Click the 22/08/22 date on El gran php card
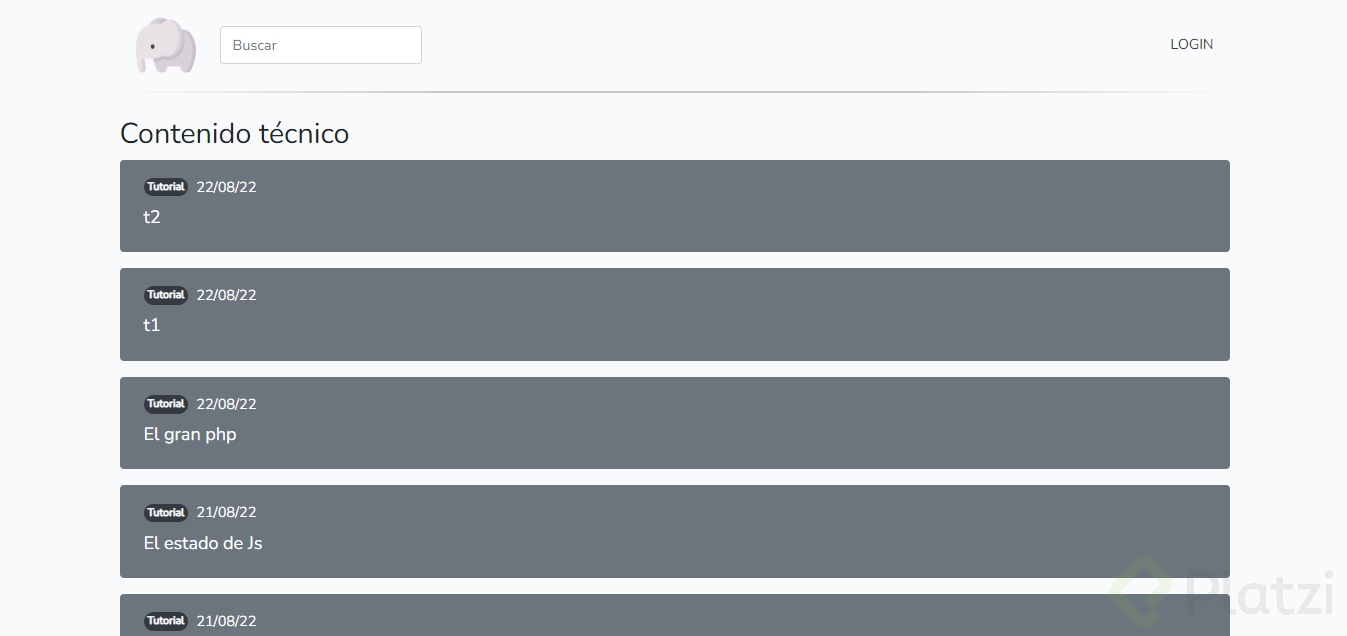 (227, 404)
